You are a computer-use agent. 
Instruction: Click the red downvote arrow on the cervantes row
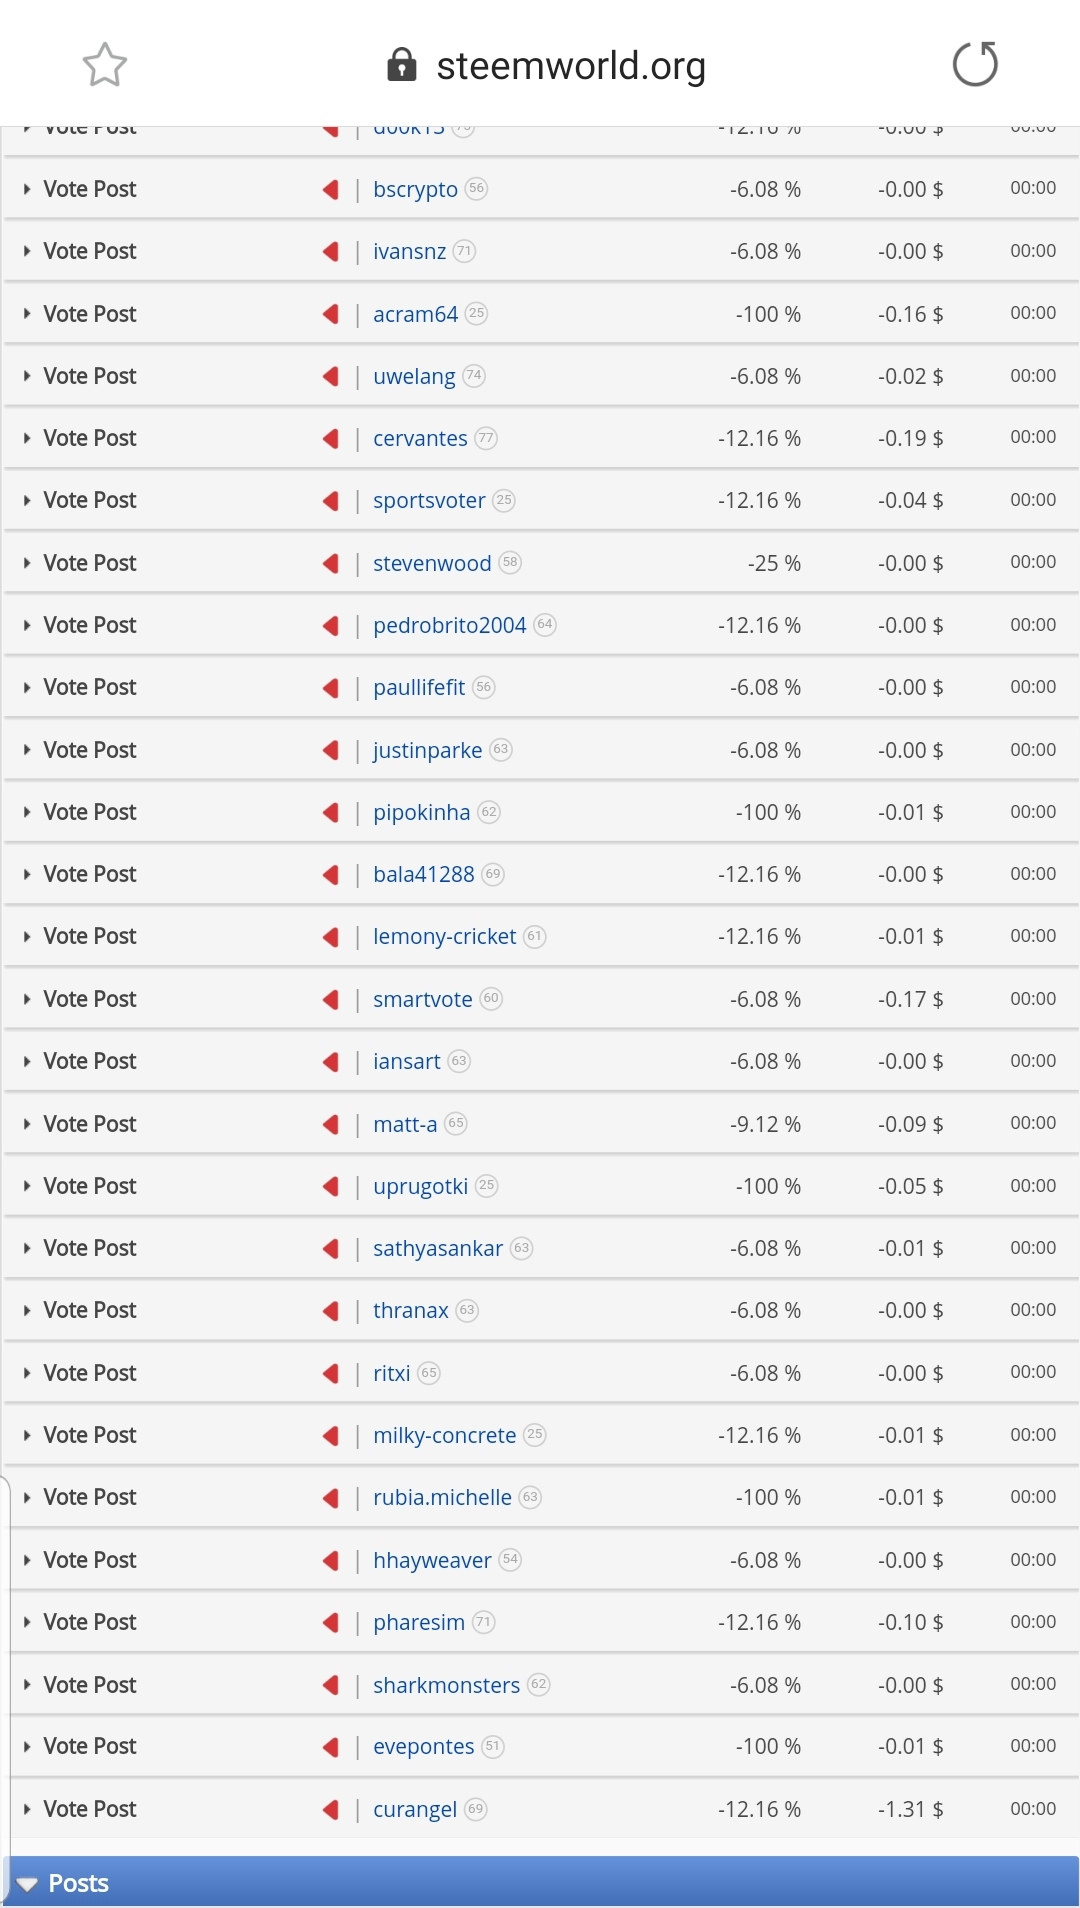coord(331,438)
